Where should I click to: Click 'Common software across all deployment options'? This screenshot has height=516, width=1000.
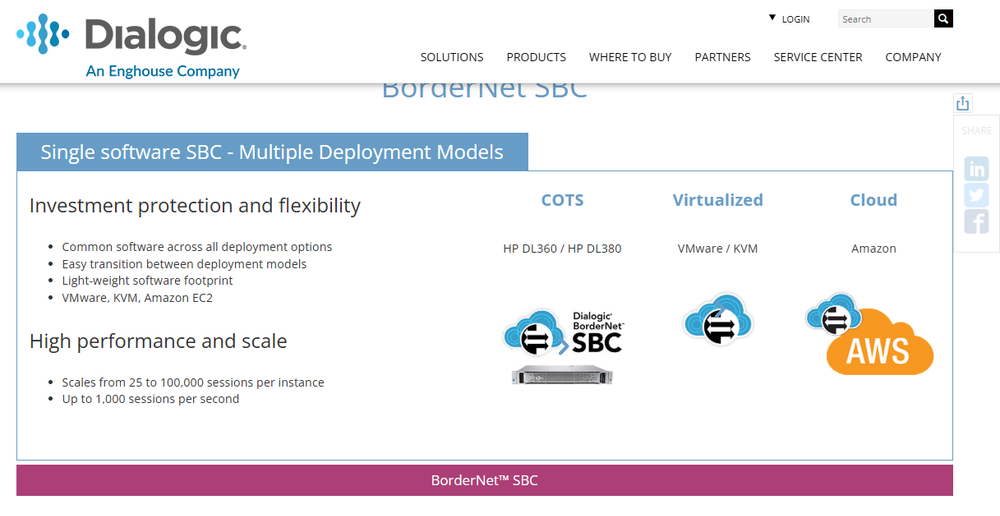197,247
